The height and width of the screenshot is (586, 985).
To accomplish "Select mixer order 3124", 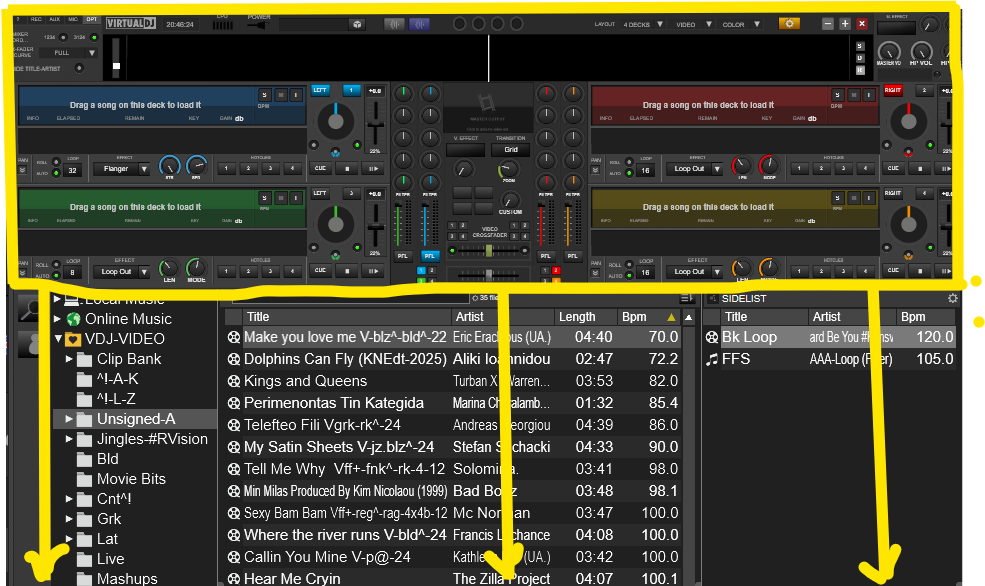I will (94, 37).
